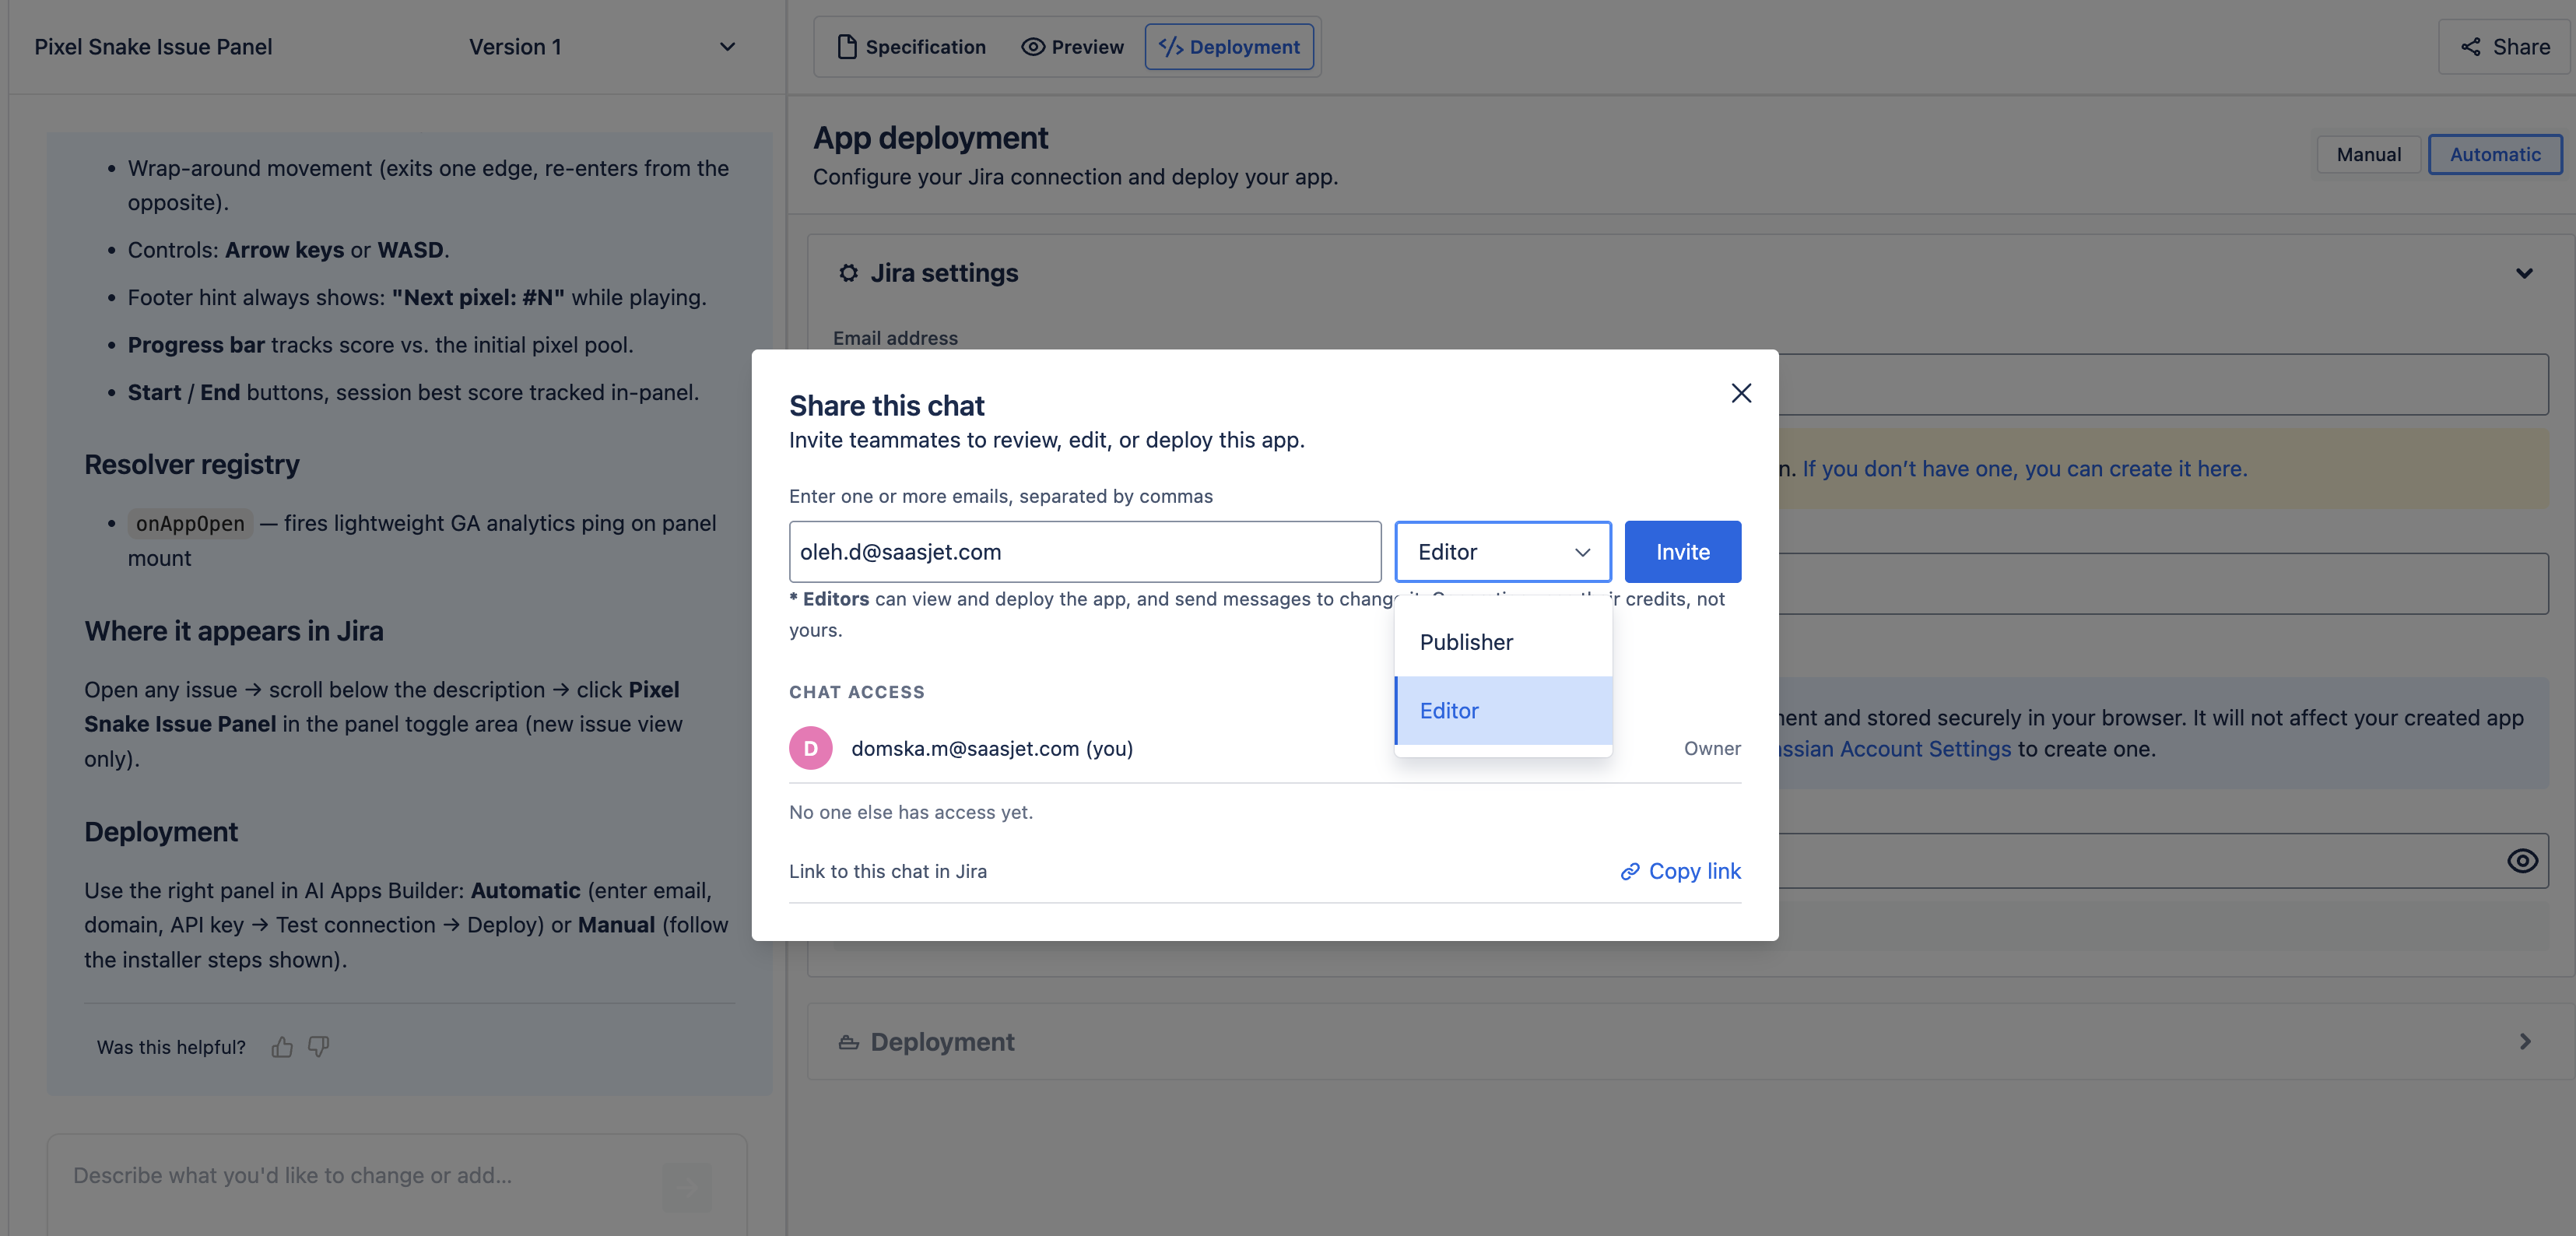Follow the 'create it here' link

pos(2024,469)
